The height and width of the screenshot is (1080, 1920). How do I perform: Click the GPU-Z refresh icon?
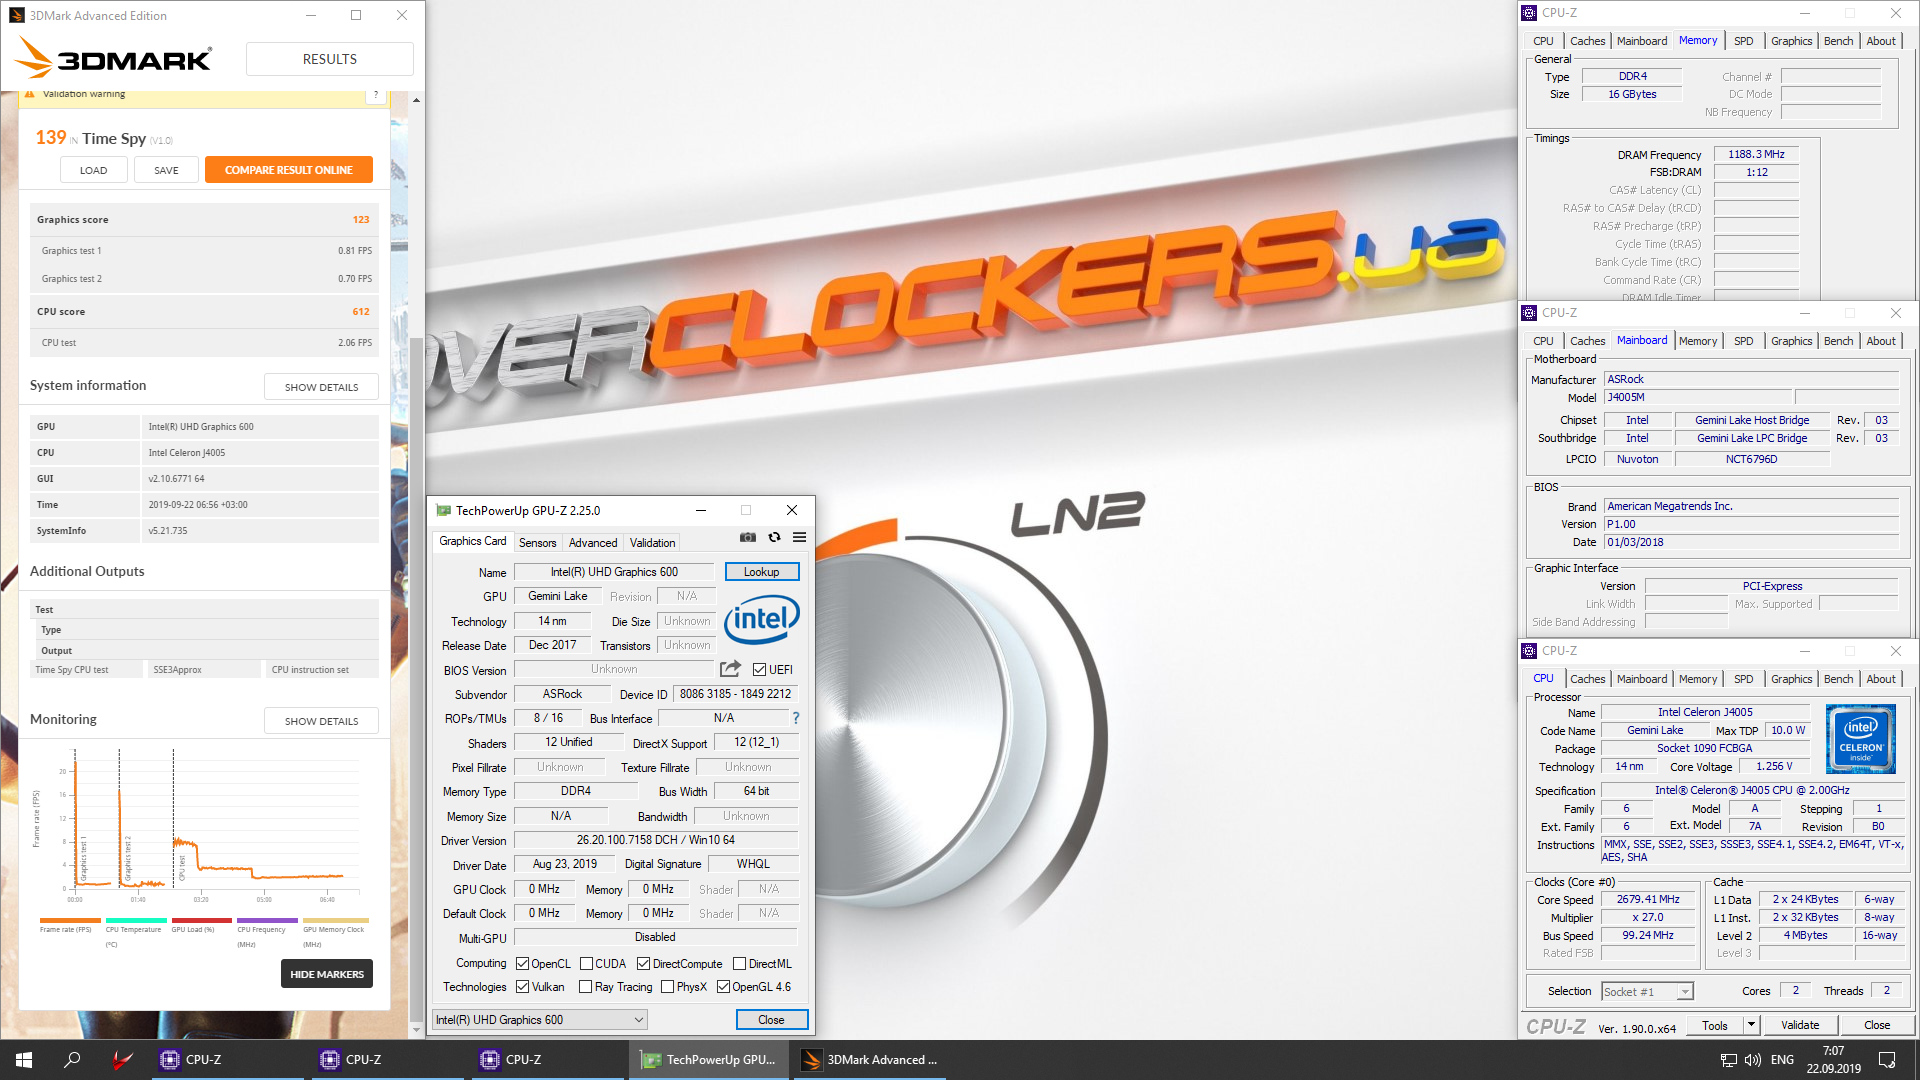(774, 538)
